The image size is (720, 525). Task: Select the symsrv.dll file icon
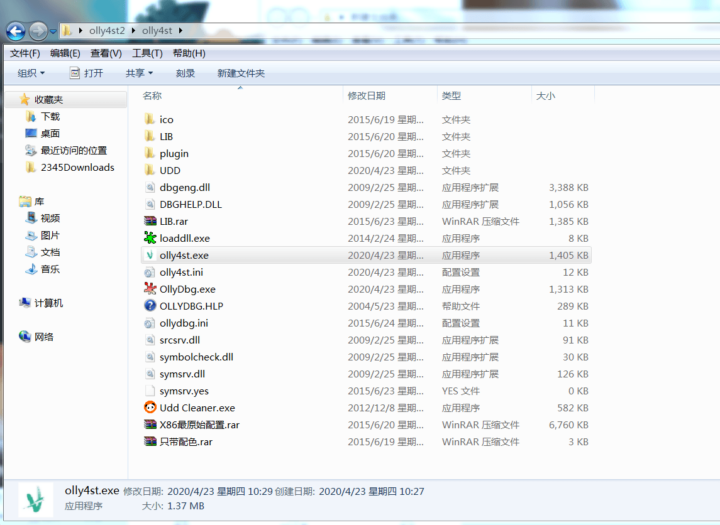coord(150,374)
